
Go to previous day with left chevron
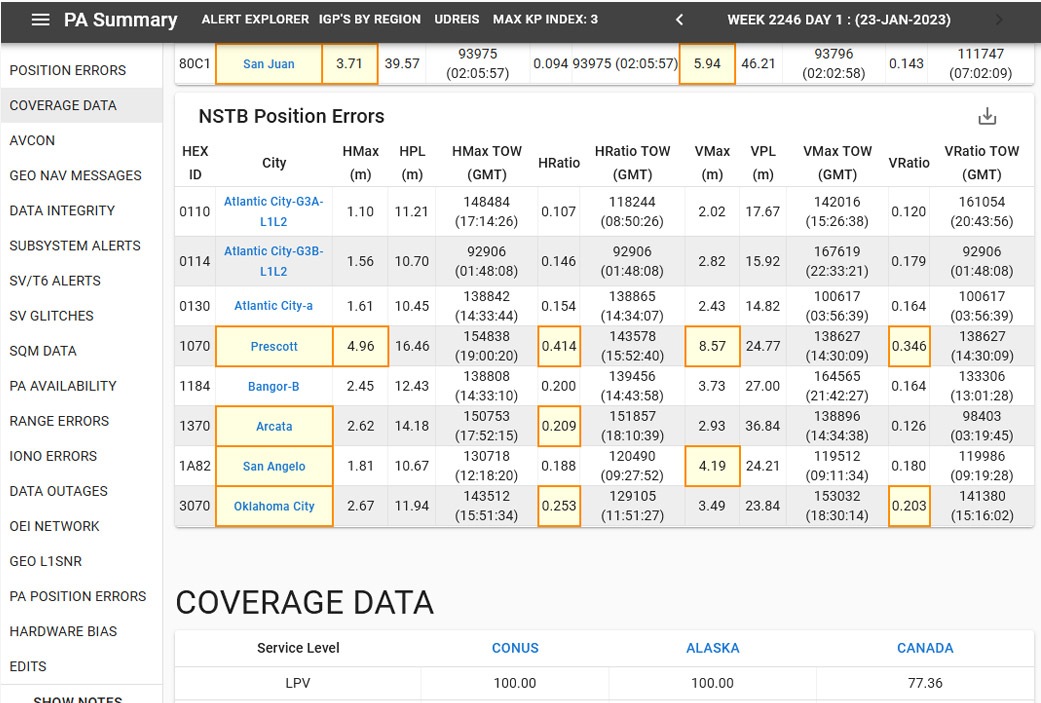pos(680,20)
